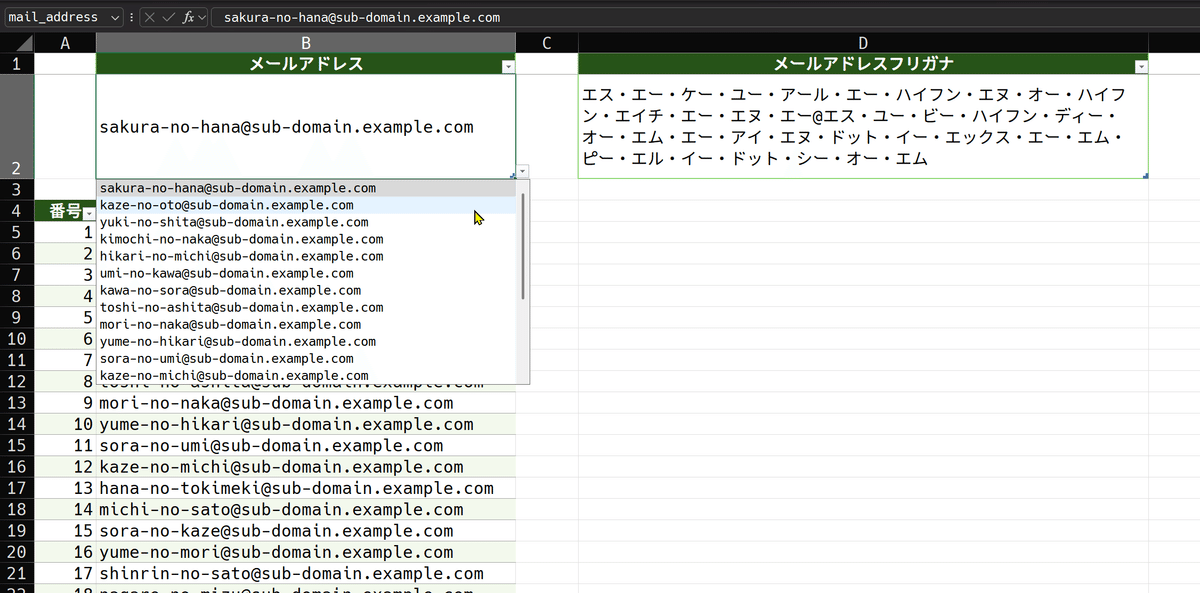This screenshot has height=593, width=1200.
Task: Click cell yume-no-mori@sub-domain.example.com
Action: pyautogui.click(x=306, y=552)
